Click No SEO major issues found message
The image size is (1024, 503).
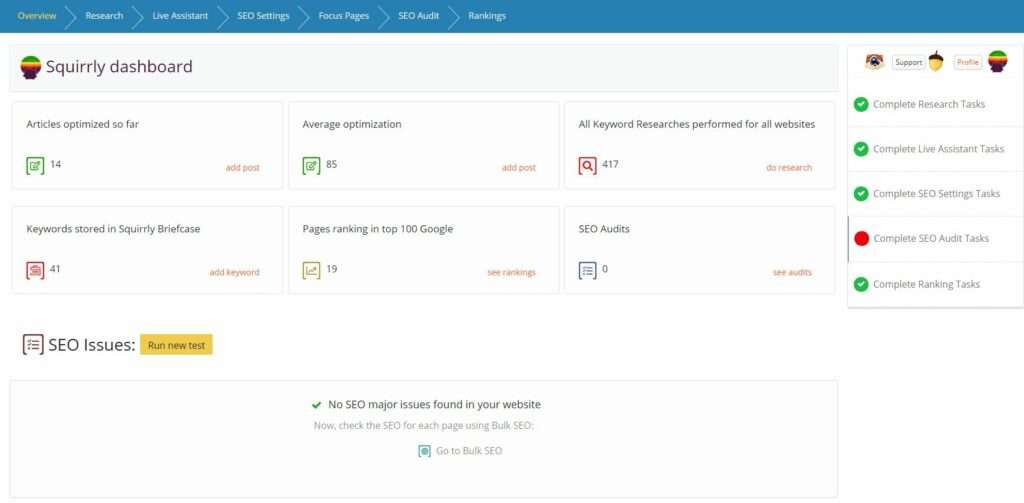pos(434,404)
